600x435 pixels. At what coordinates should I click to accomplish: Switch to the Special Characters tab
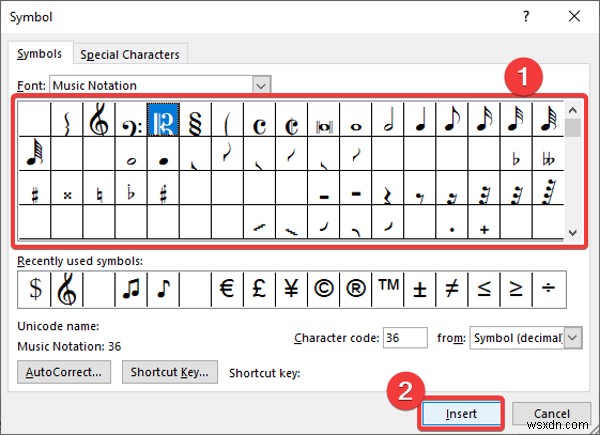point(130,54)
